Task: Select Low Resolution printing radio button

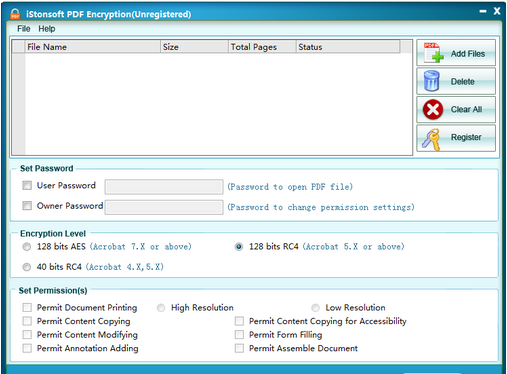Action: pos(315,308)
